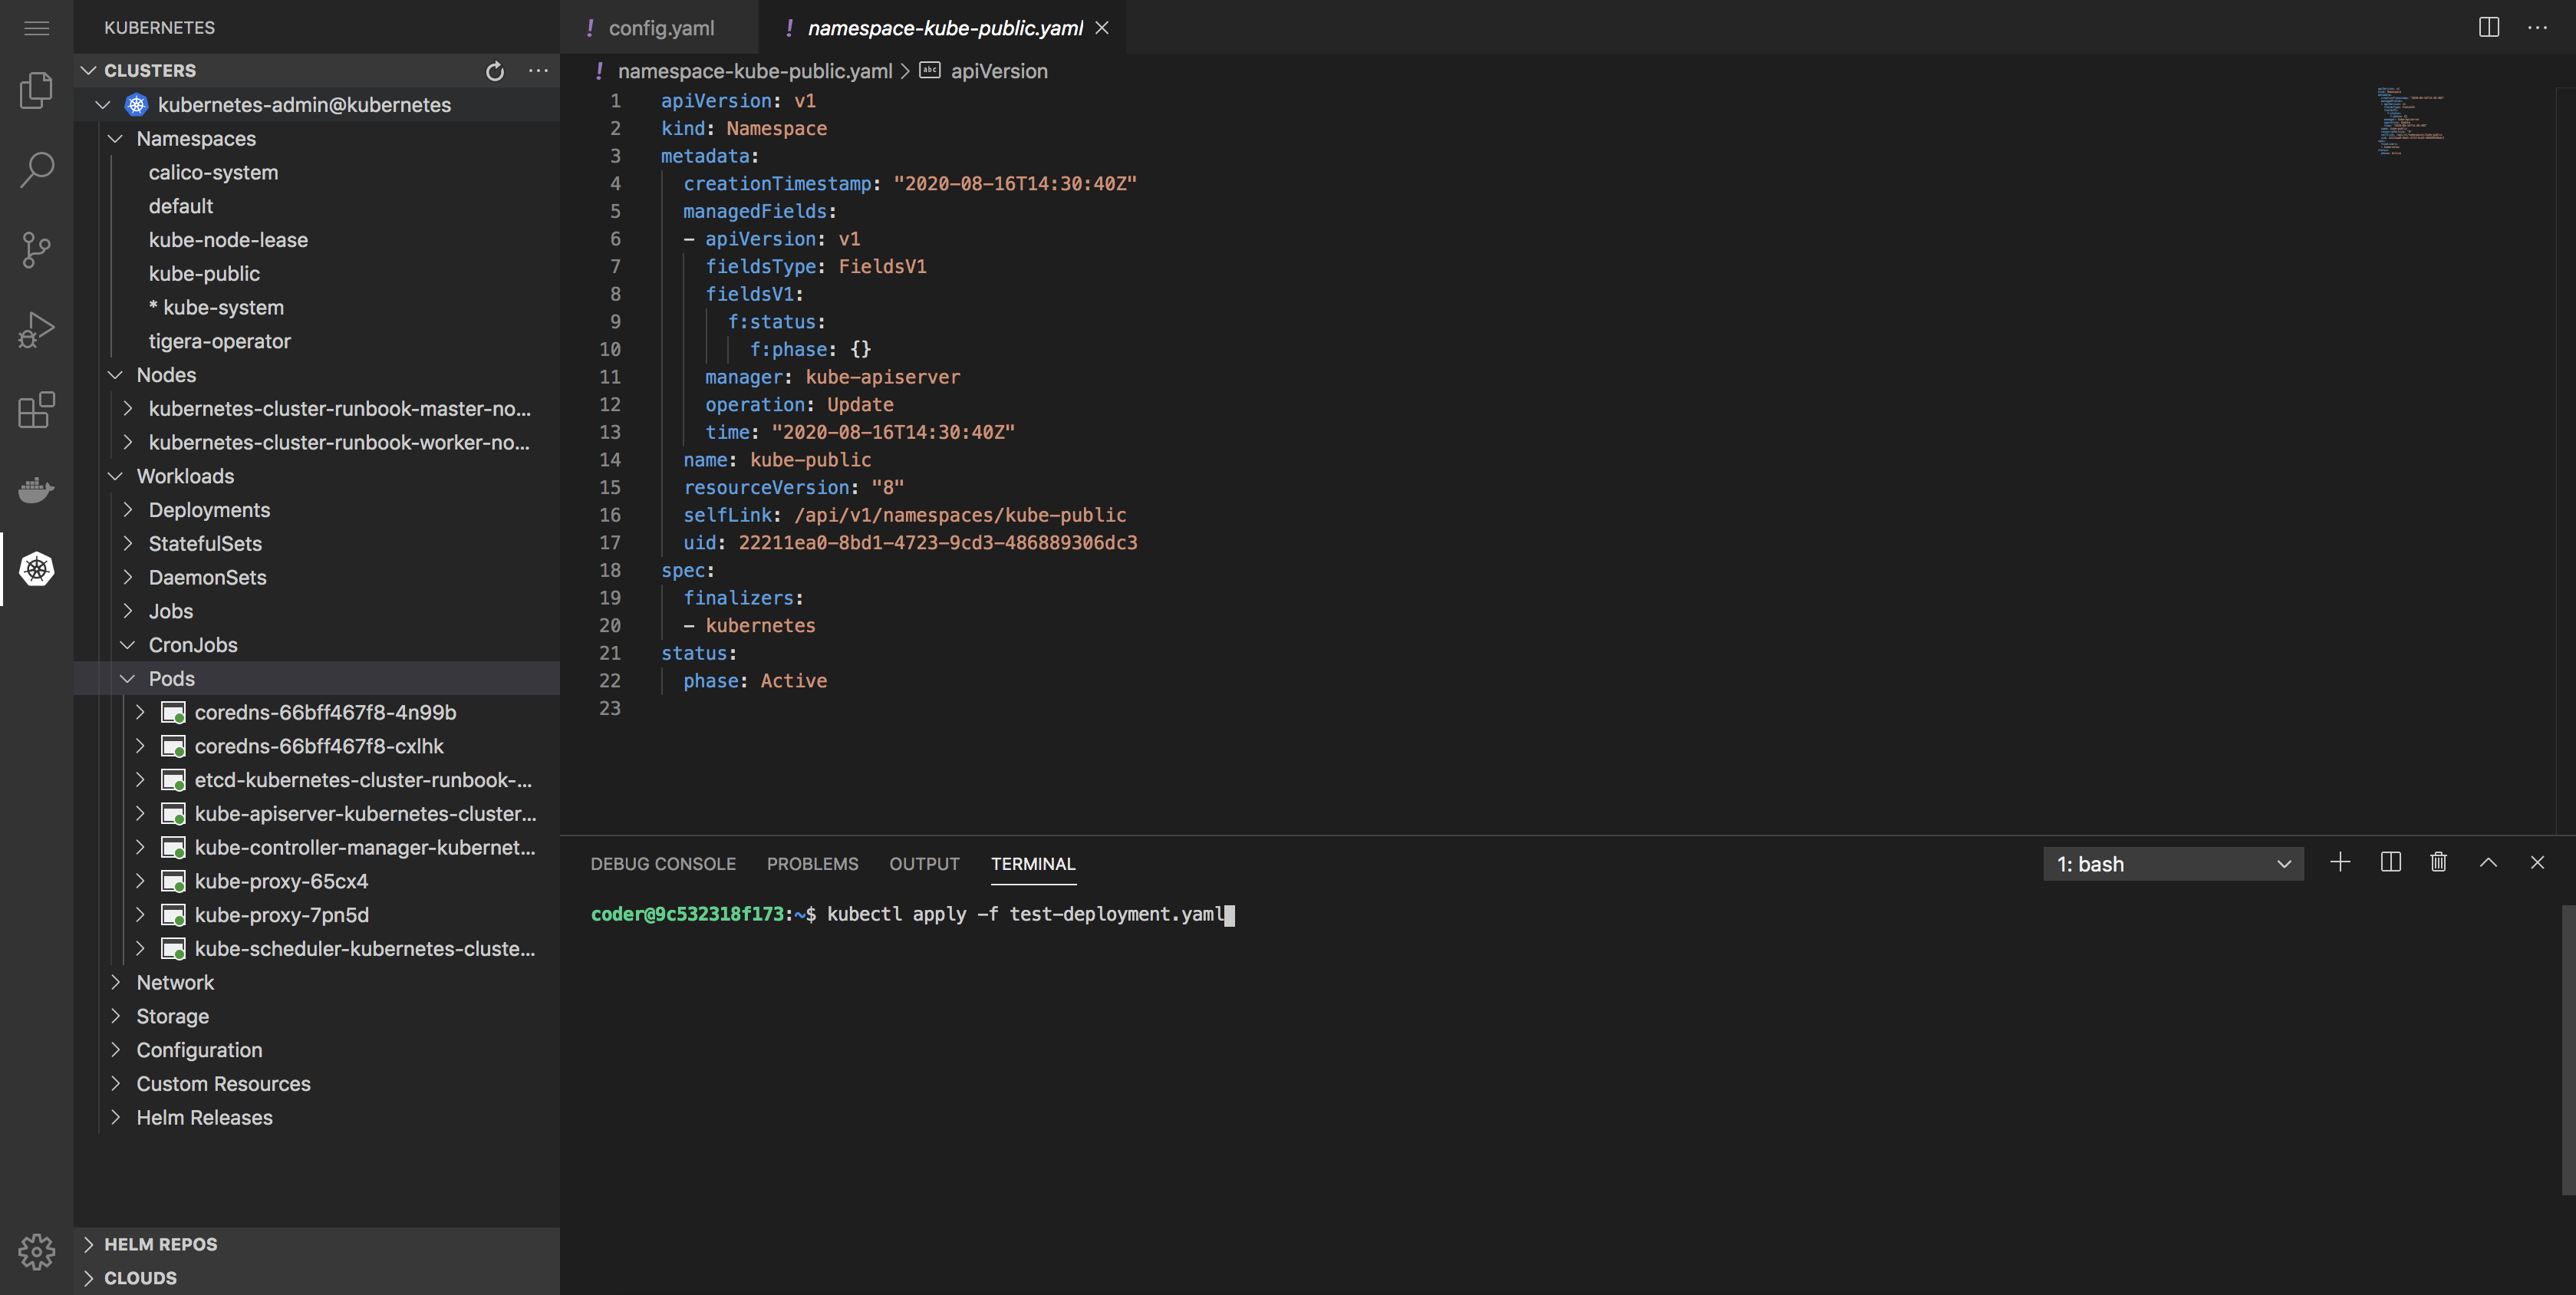Refresh the Clusters list

tap(495, 71)
